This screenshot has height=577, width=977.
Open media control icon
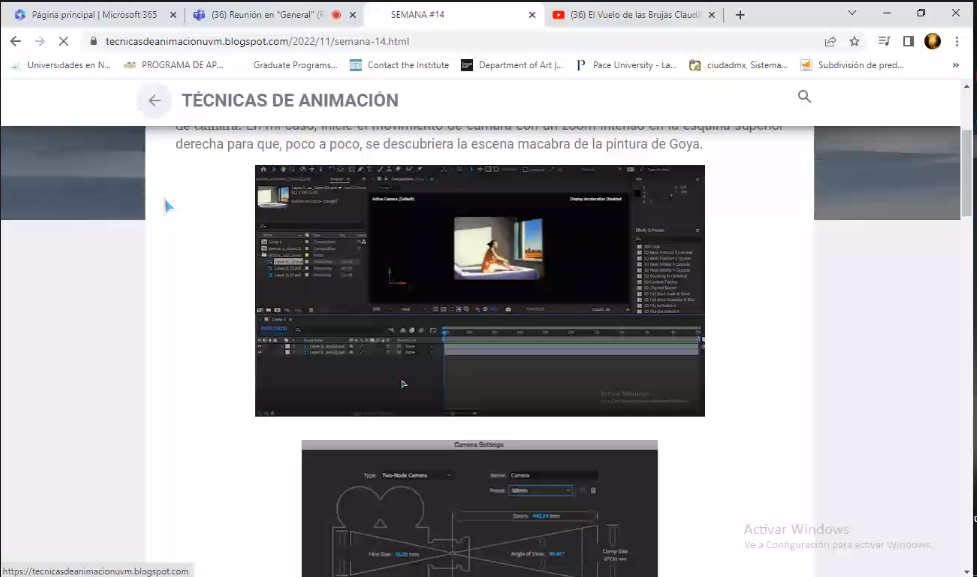point(884,41)
